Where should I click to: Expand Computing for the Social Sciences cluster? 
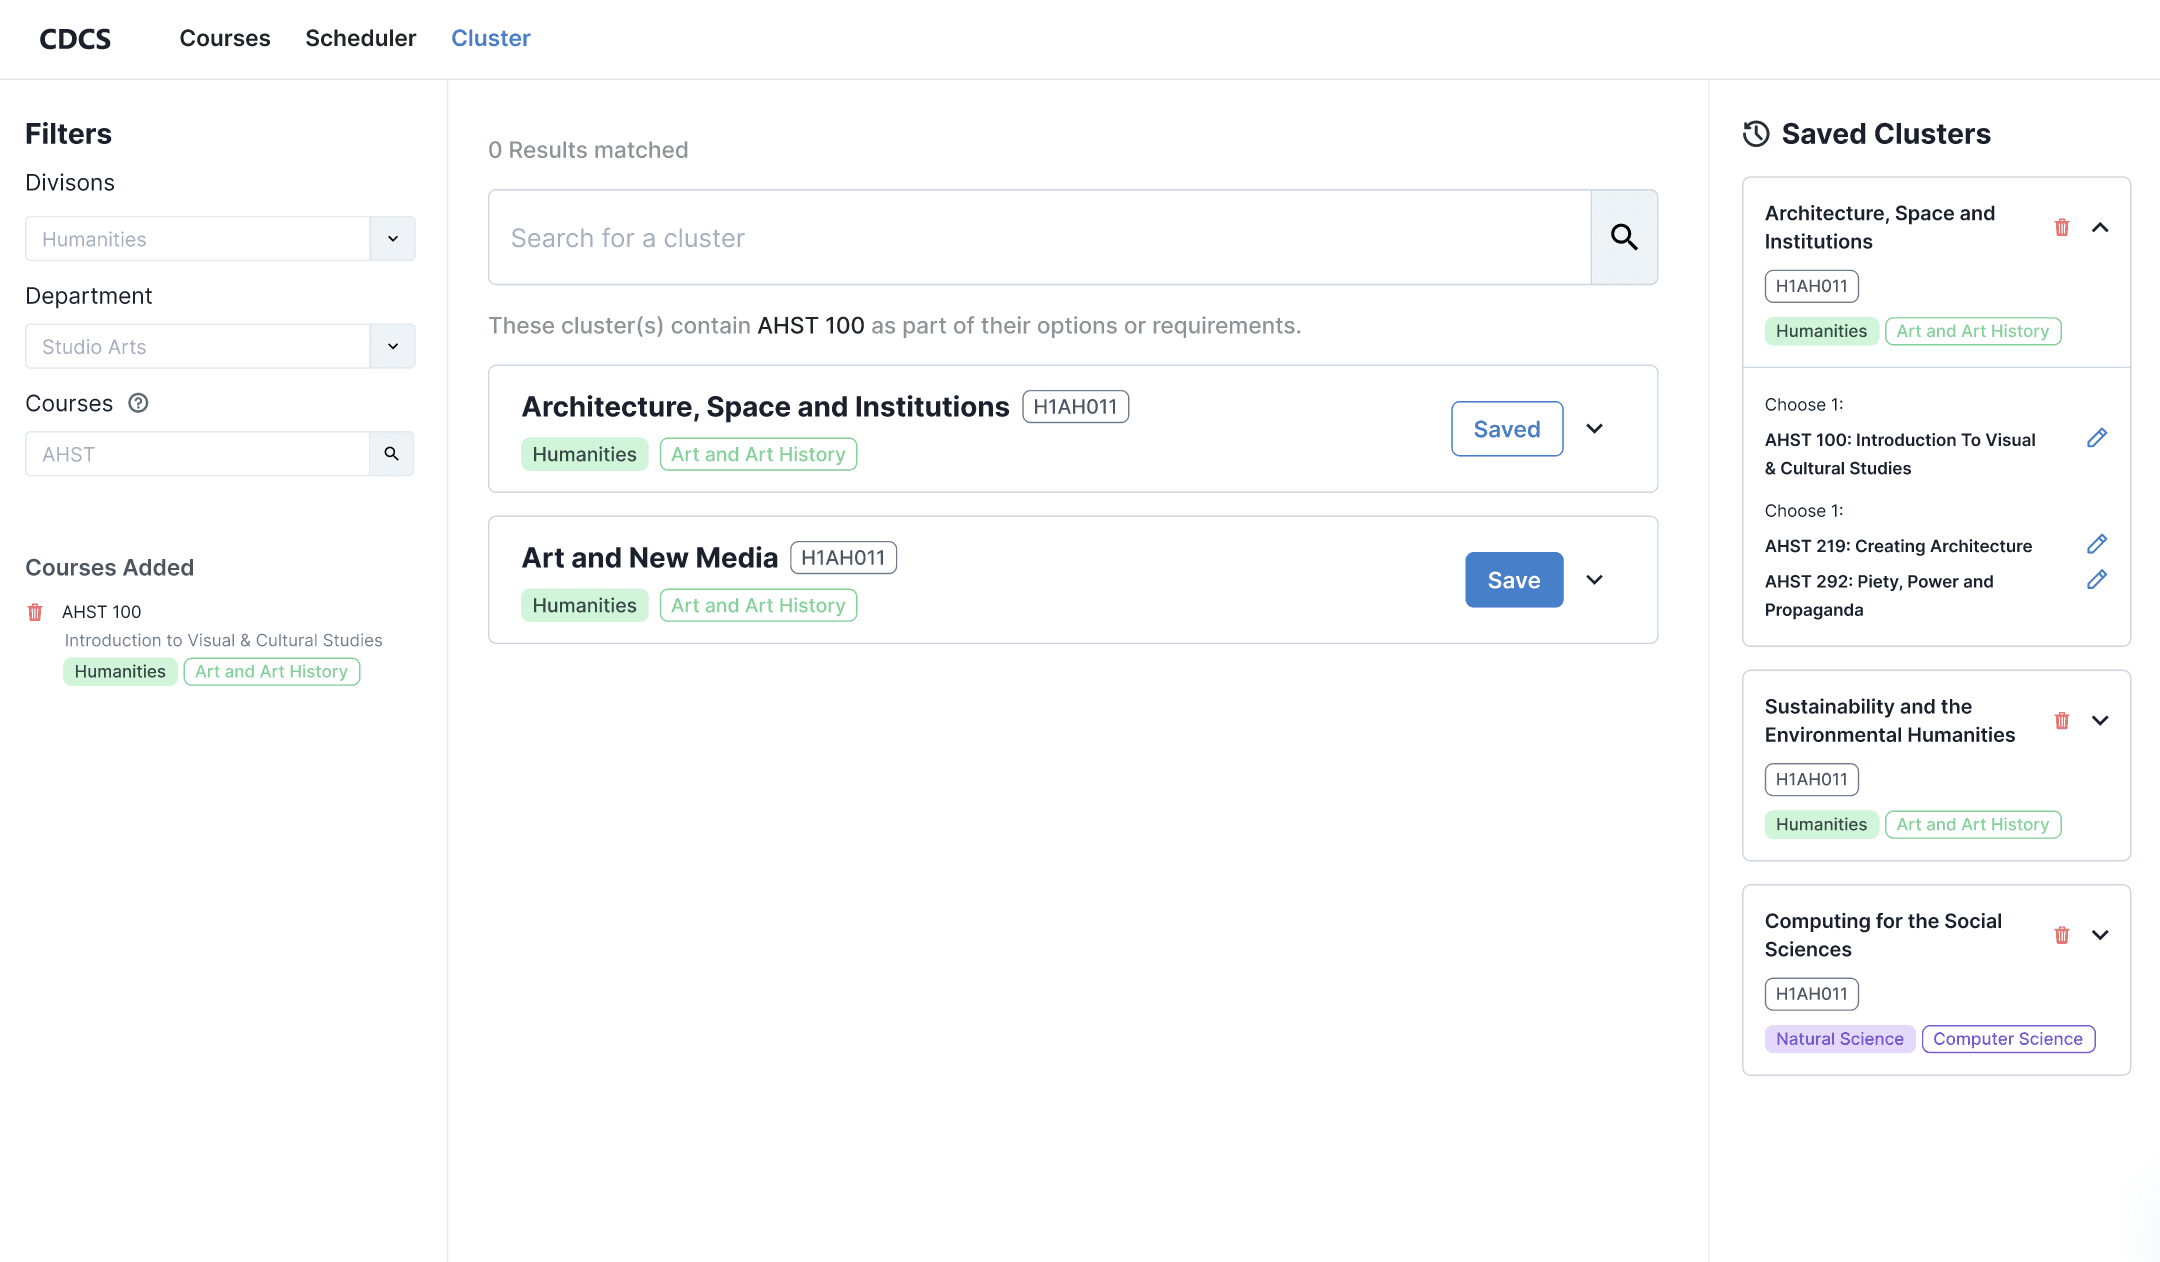coord(2100,935)
